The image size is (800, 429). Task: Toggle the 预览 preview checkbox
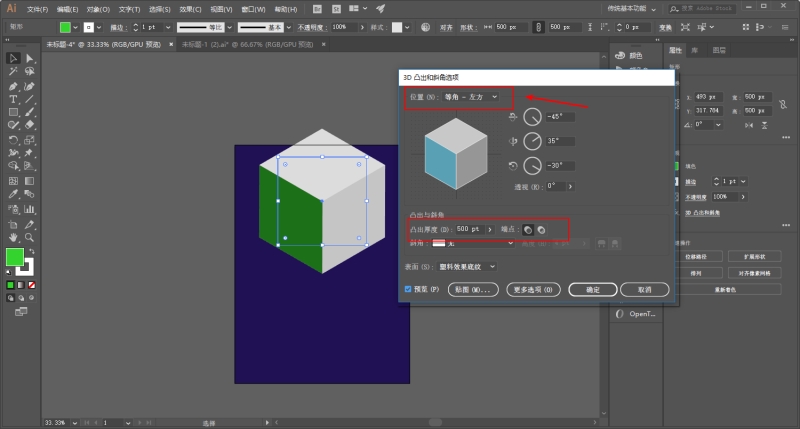408,289
